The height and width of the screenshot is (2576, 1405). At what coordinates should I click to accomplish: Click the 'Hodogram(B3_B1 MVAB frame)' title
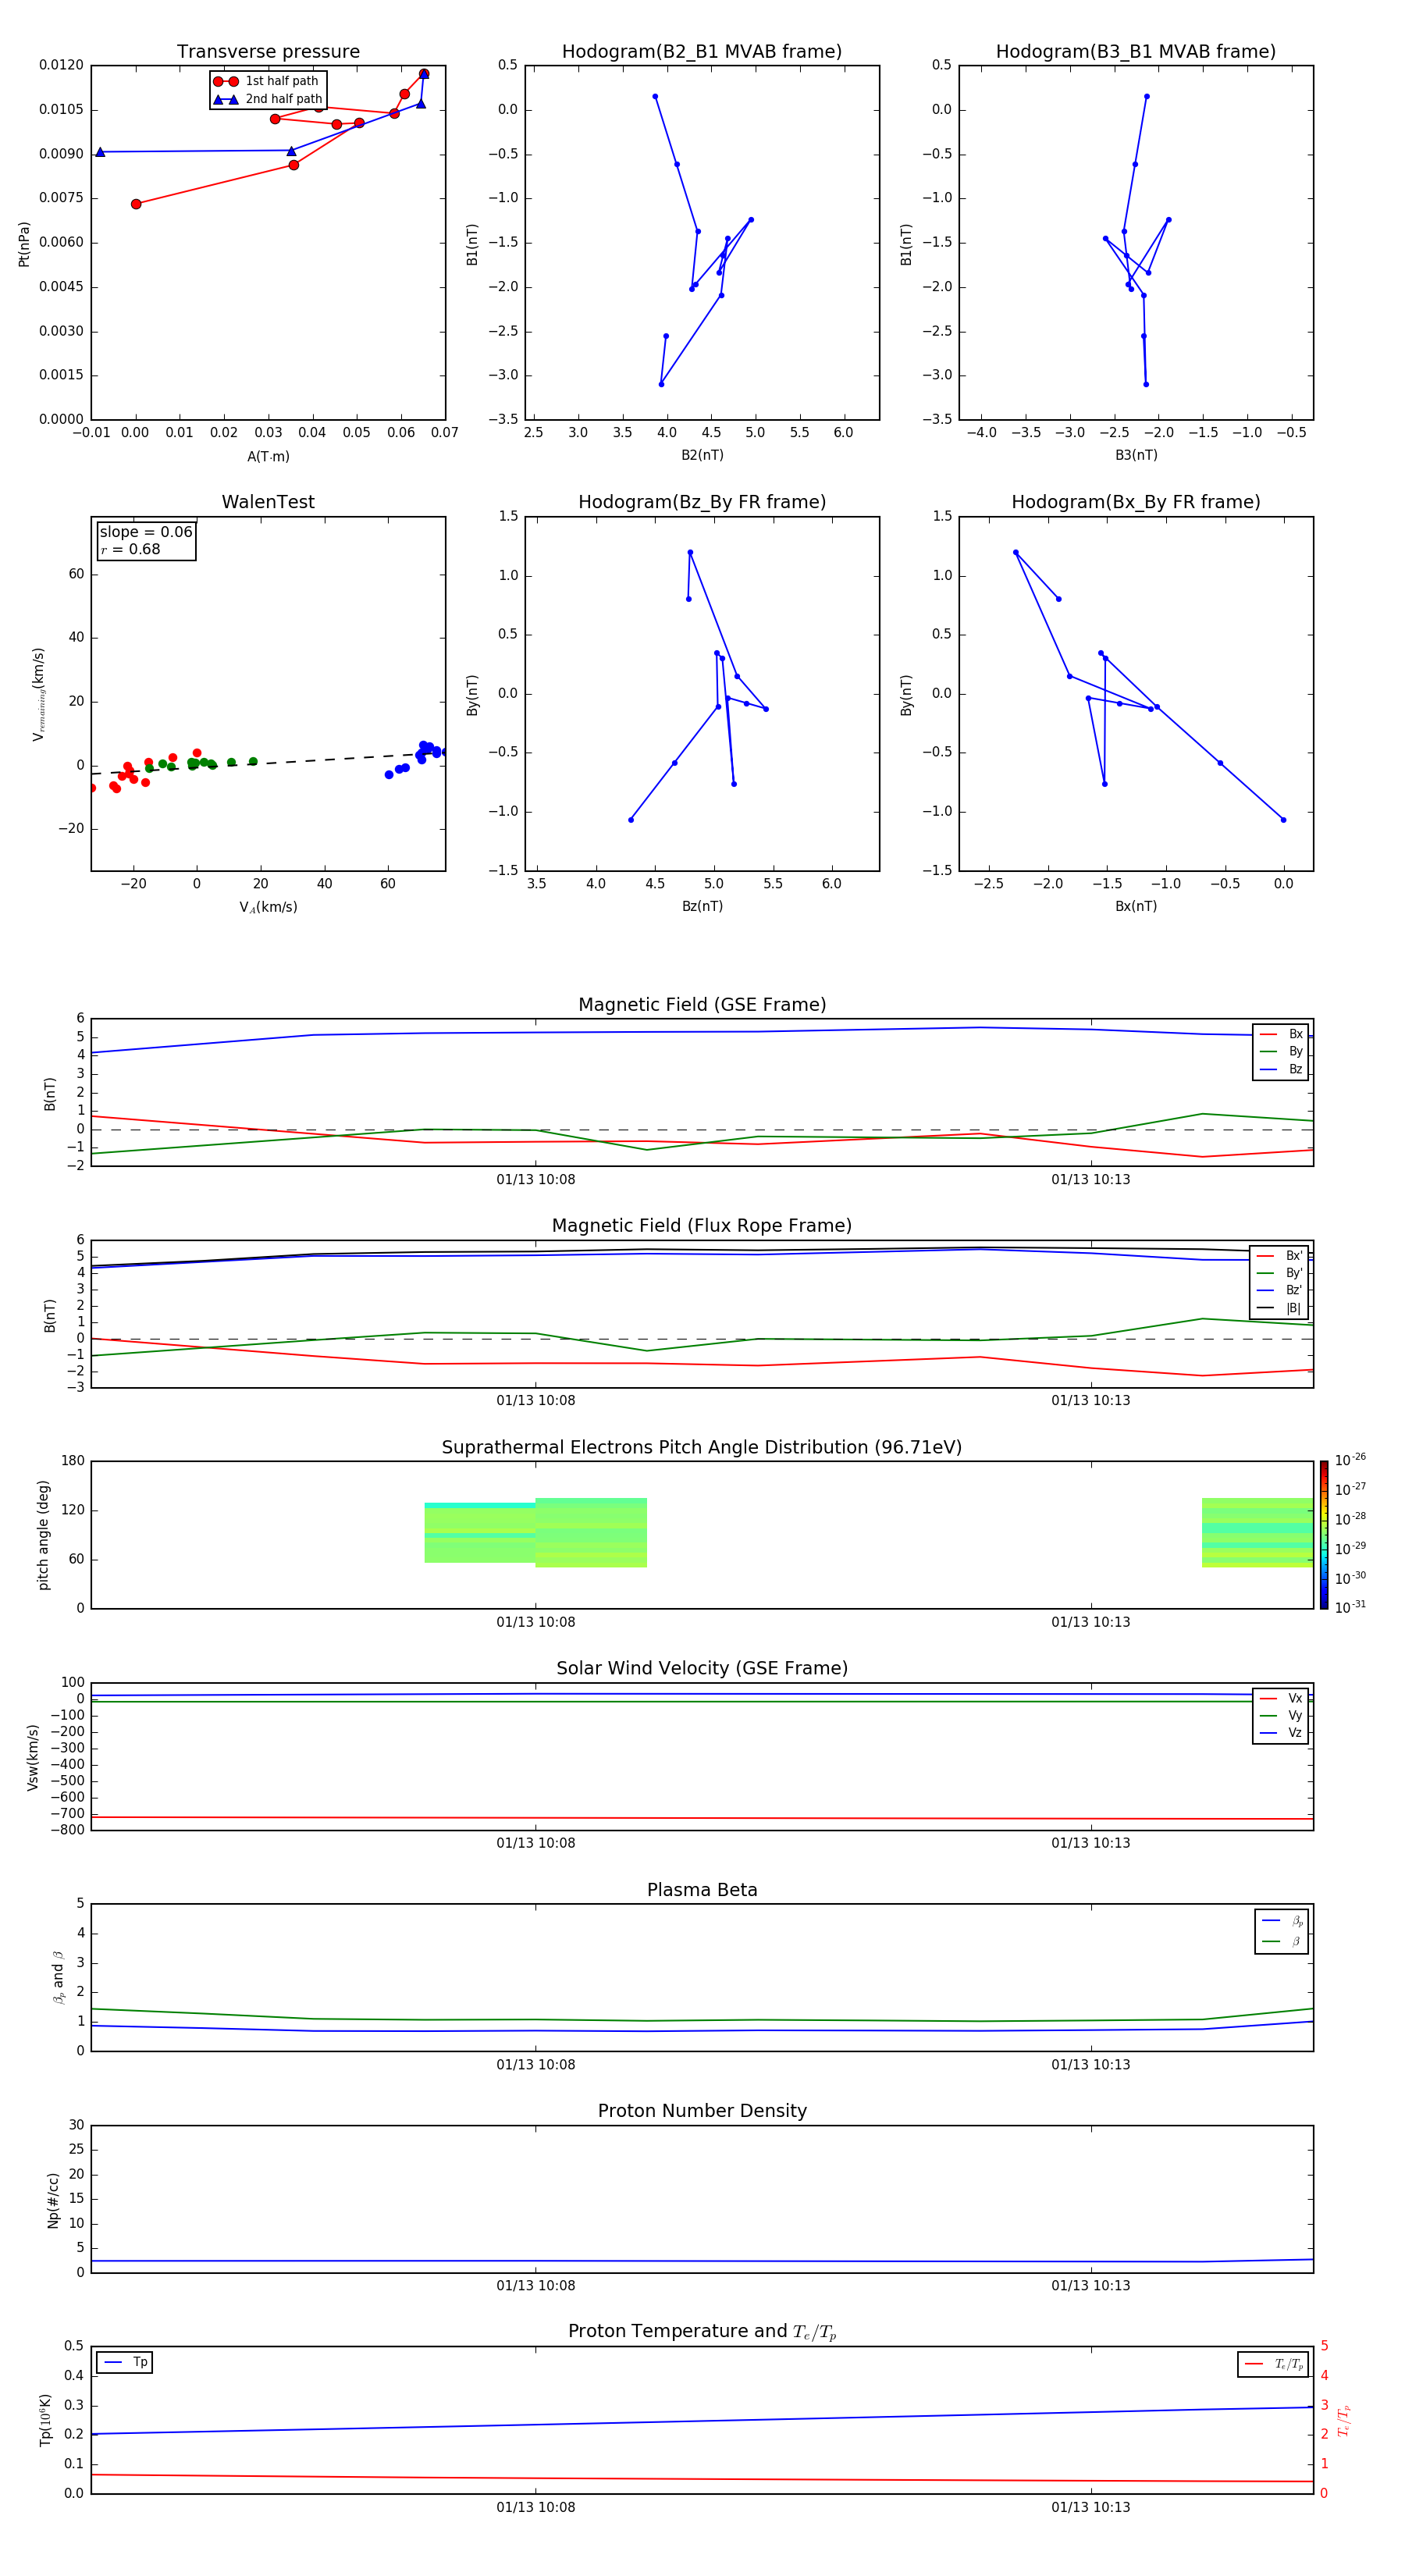coord(1136,52)
